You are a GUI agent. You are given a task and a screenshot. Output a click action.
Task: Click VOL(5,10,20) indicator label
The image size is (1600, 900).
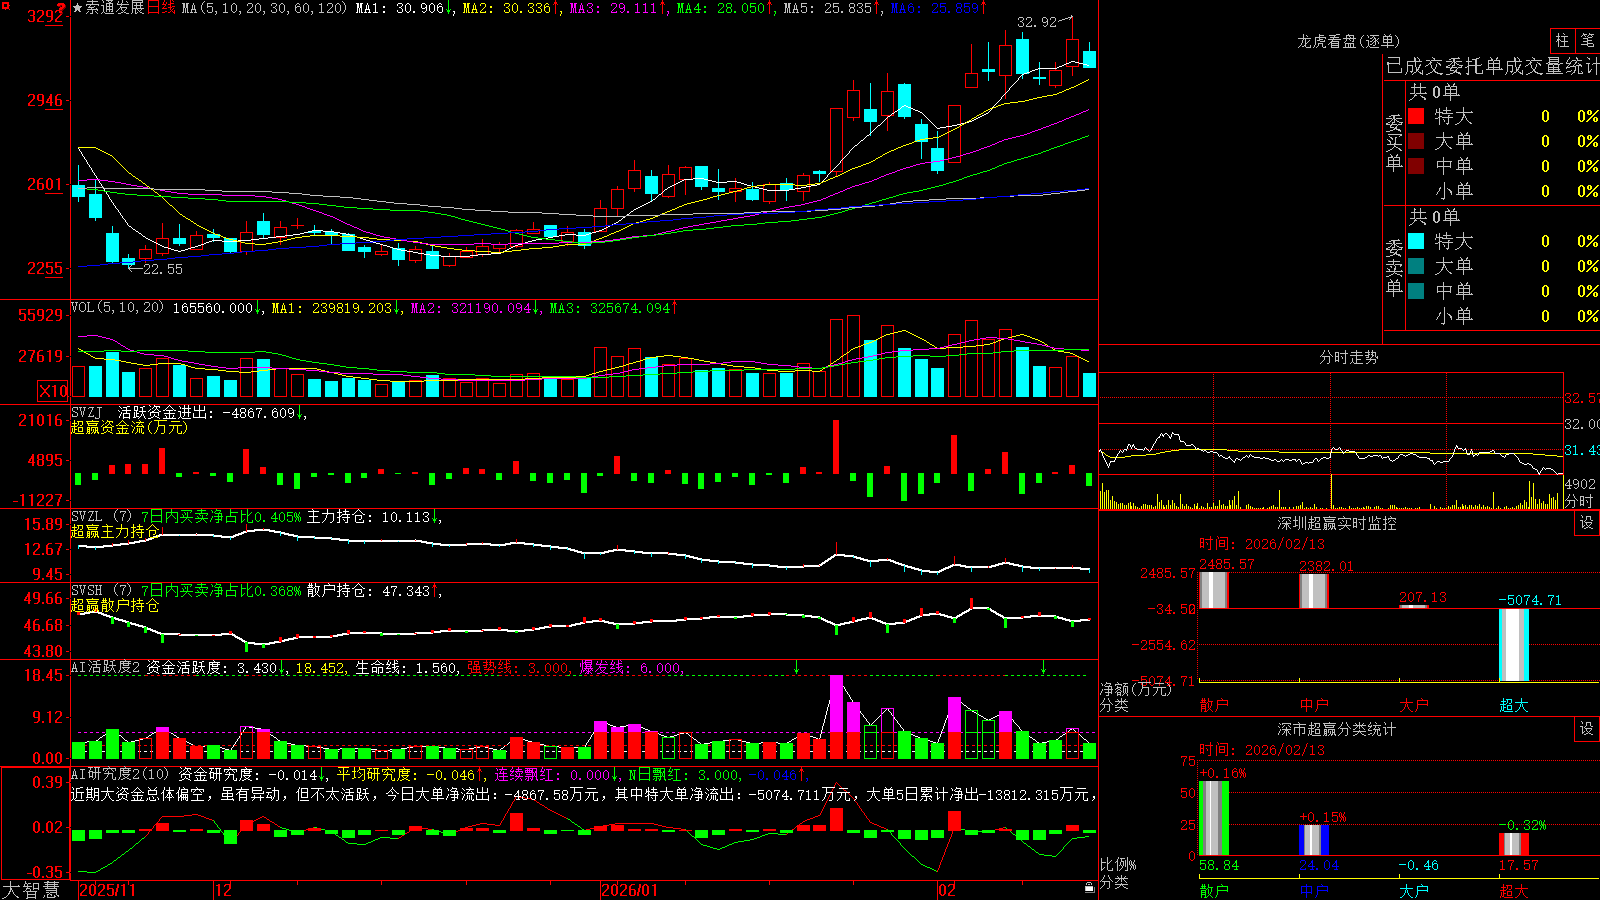[117, 308]
